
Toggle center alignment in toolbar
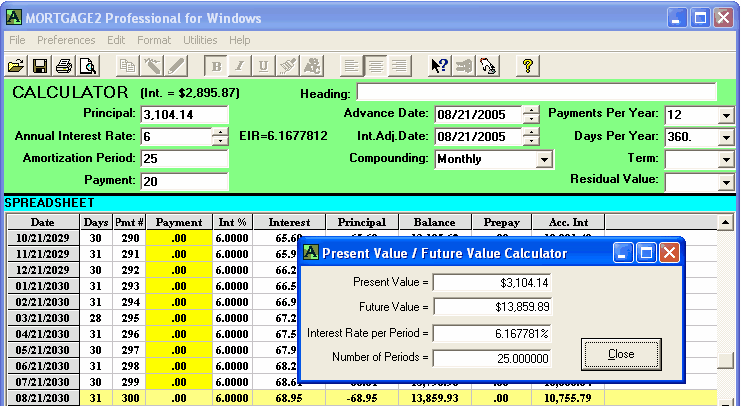click(x=376, y=66)
